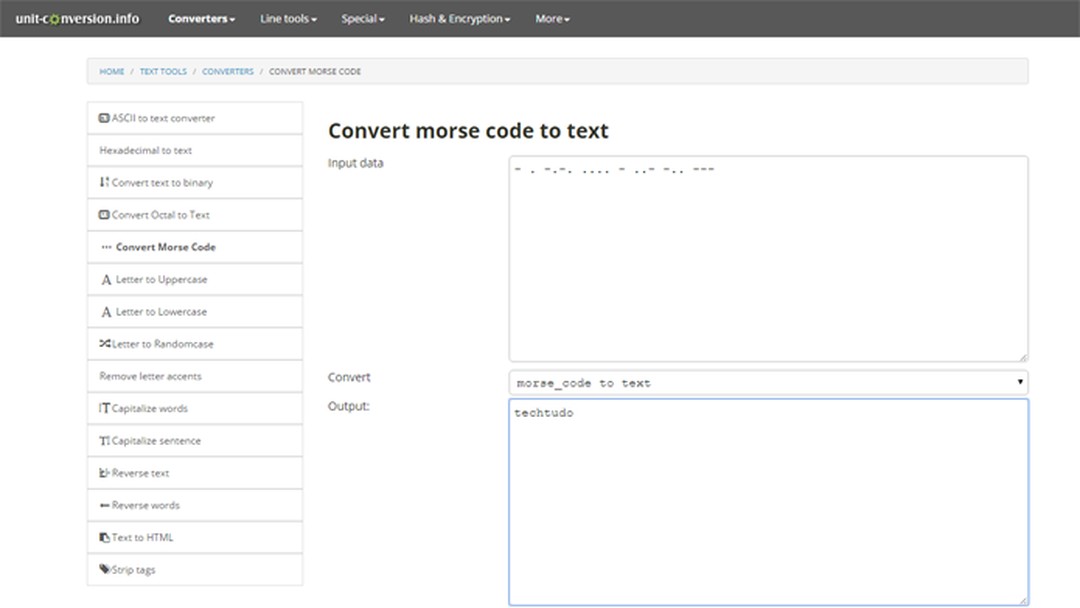
Task: Click the Reverse text mirrored icon
Action: tap(103, 472)
